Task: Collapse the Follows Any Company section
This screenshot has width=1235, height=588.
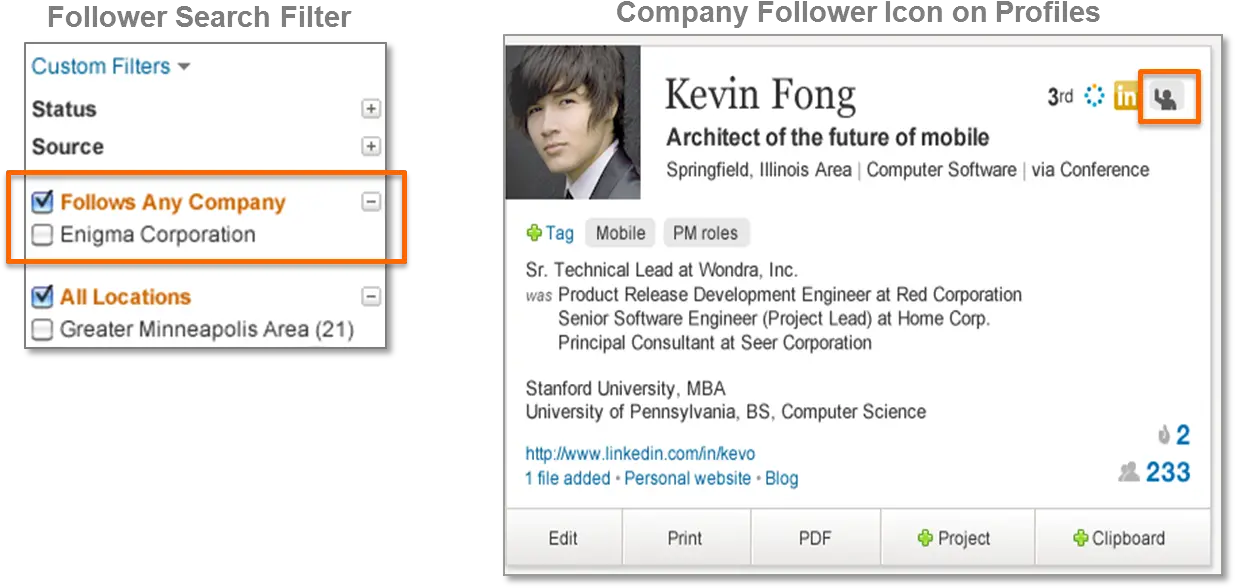Action: (371, 202)
